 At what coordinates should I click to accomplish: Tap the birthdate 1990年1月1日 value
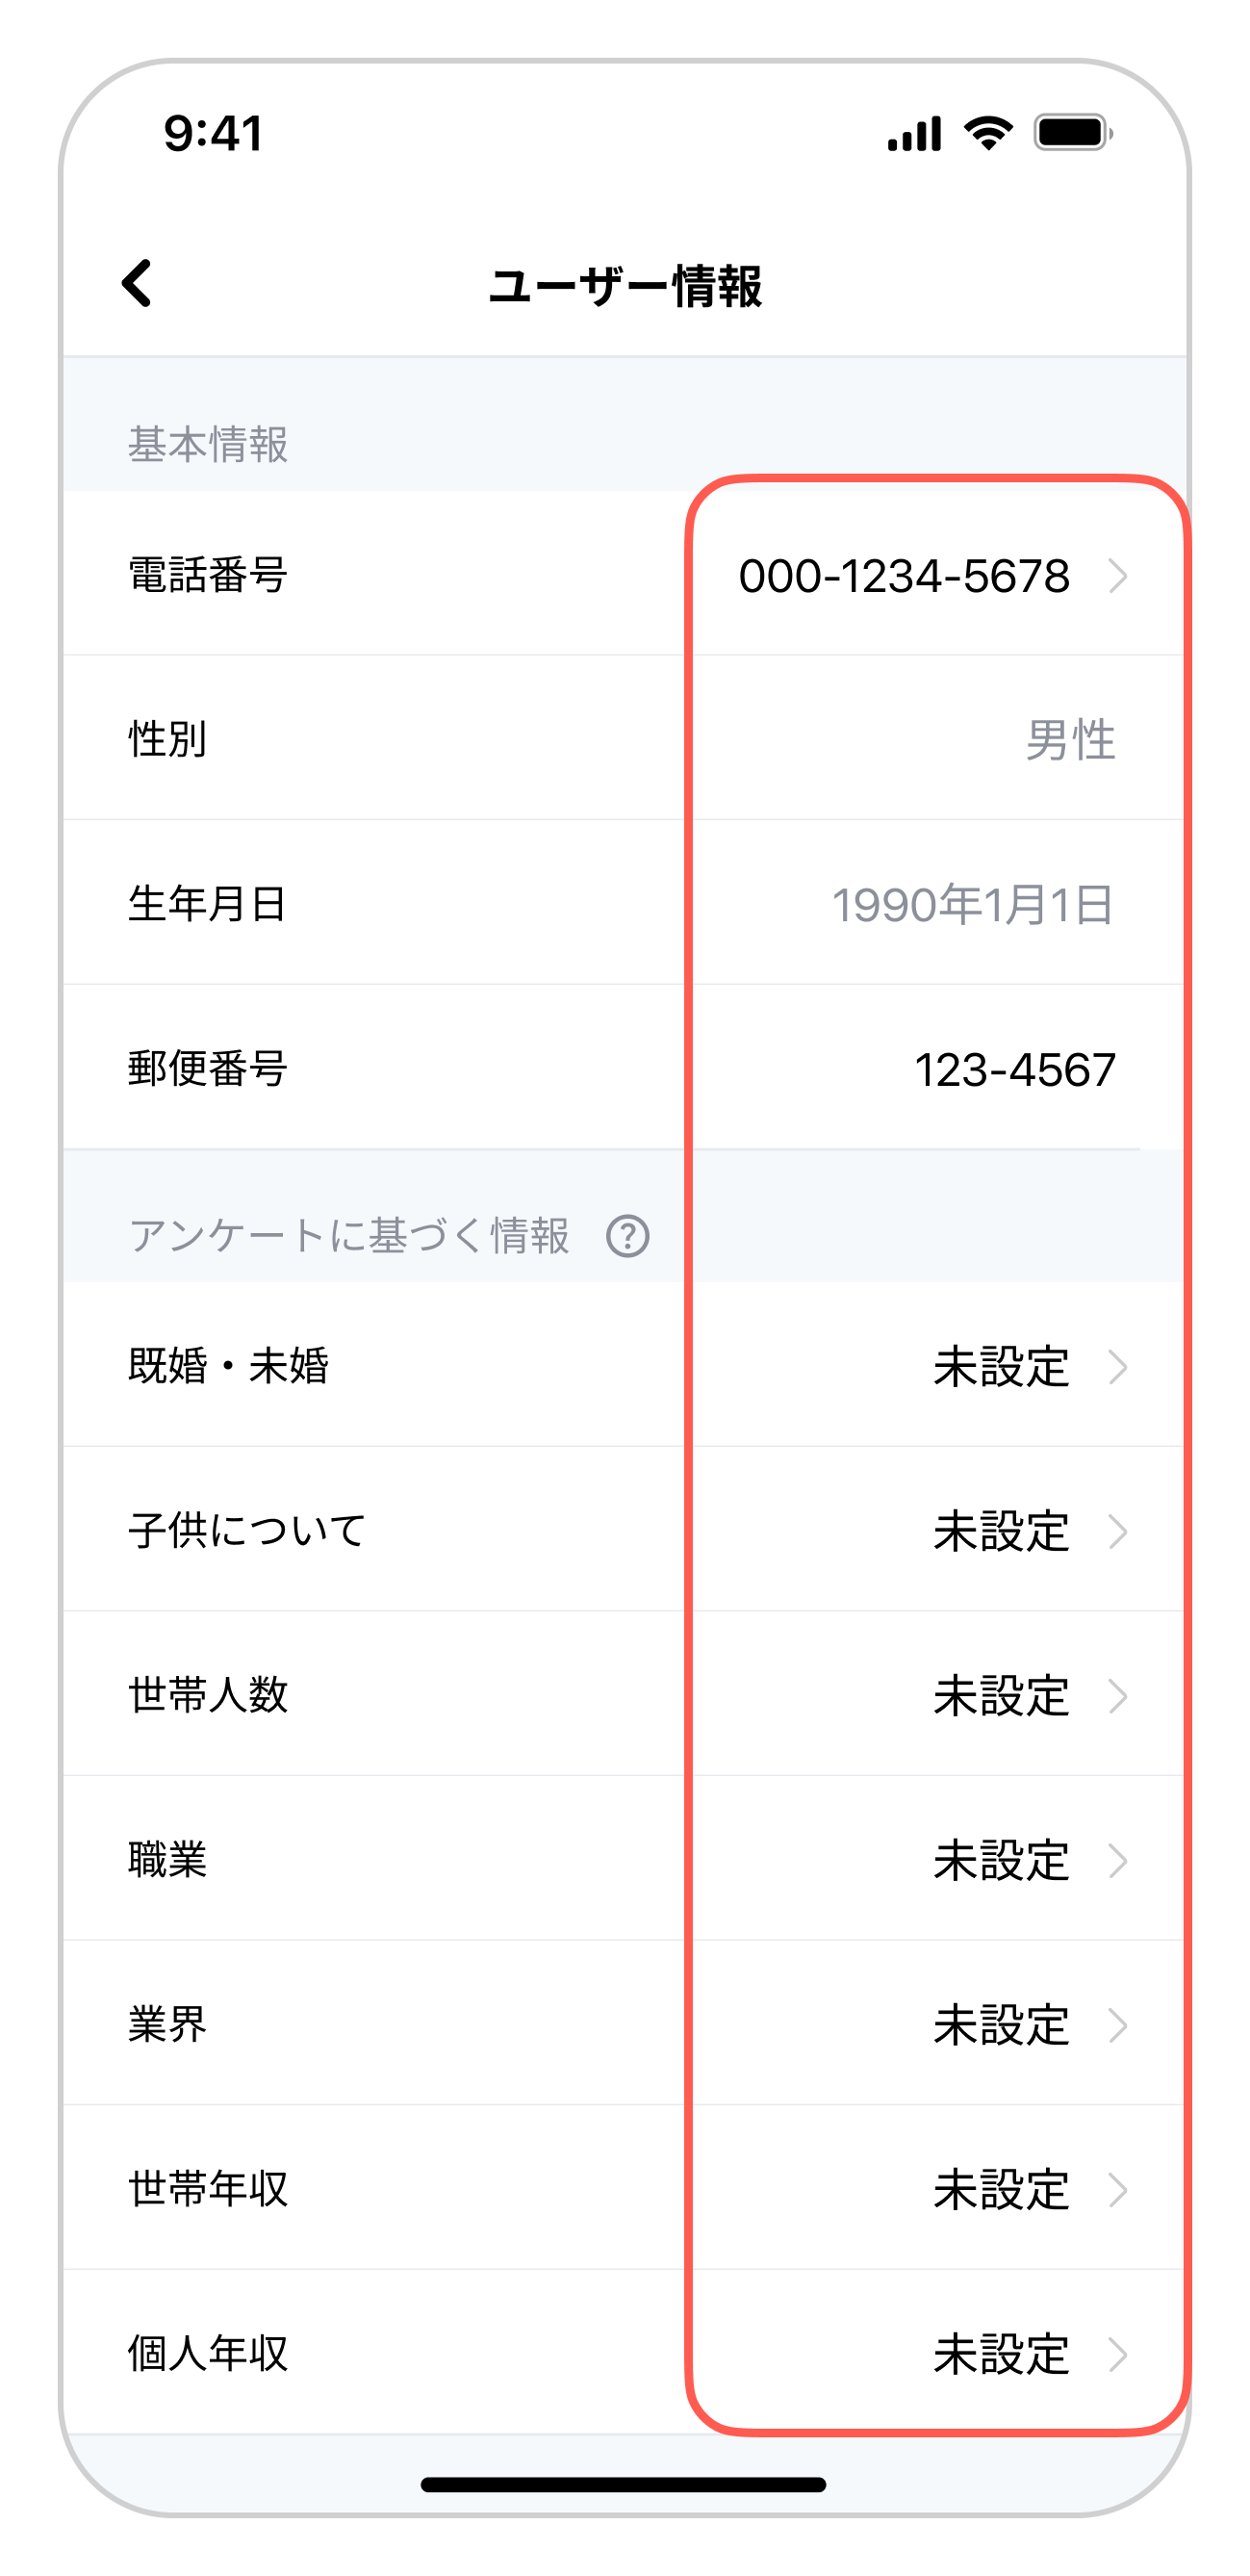tap(972, 905)
